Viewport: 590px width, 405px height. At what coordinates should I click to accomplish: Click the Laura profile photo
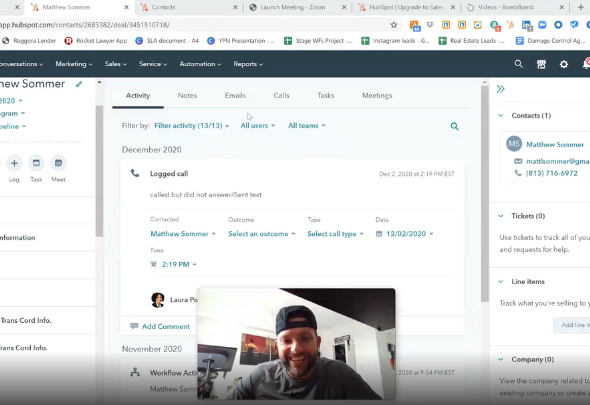158,300
